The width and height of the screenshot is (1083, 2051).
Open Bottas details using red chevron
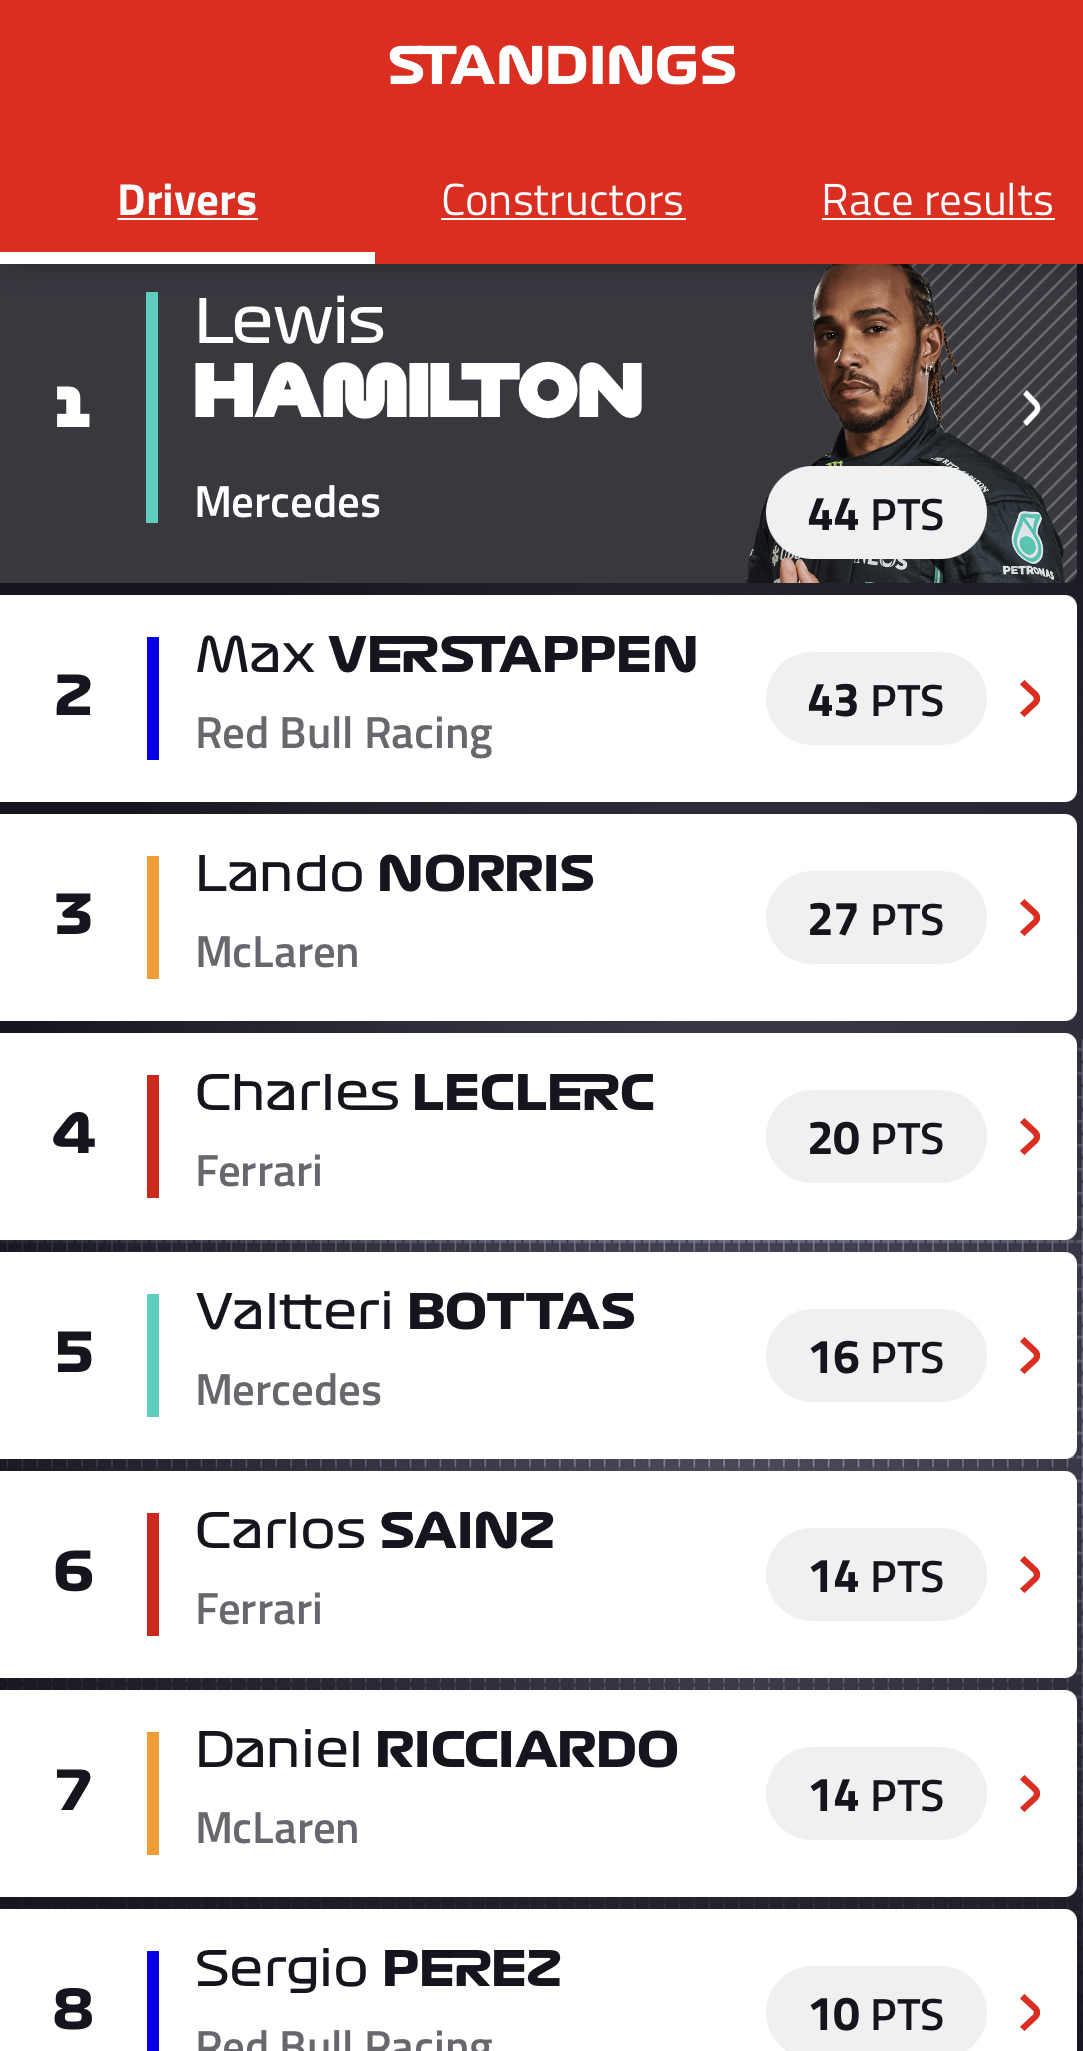[1031, 1355]
